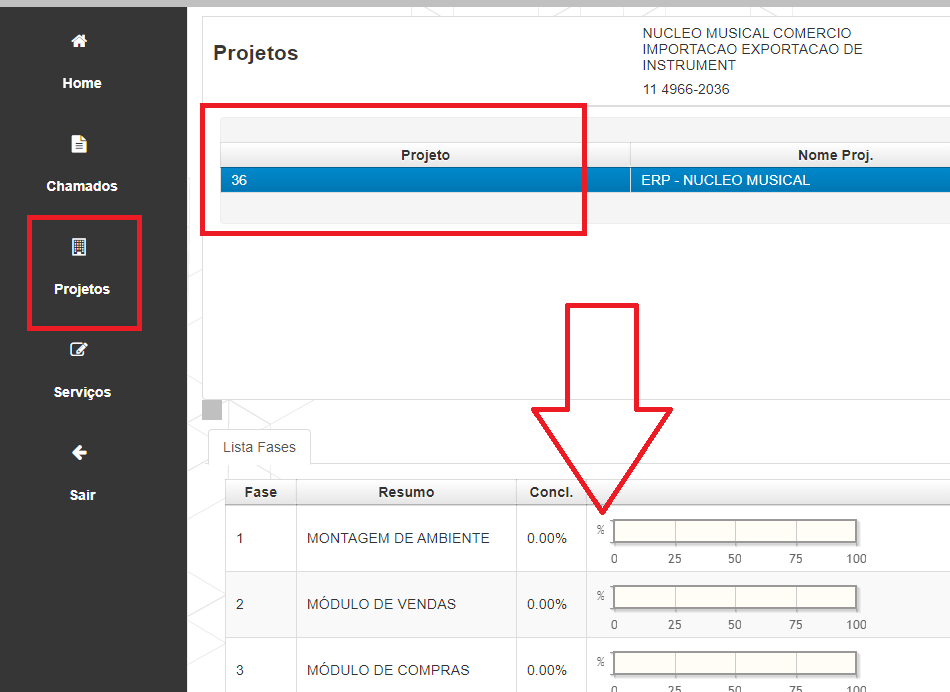Switch to the Lista Fases tab

(259, 447)
